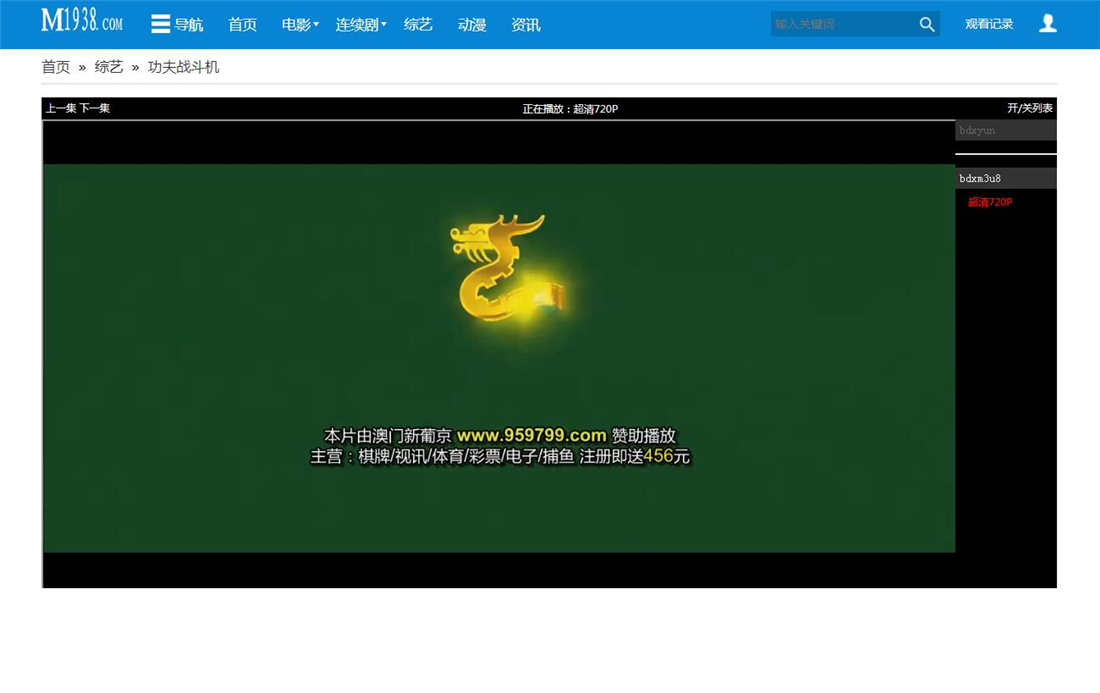Image resolution: width=1100 pixels, height=693 pixels.
Task: Click 综艺 in the breadcrumb trail
Action: click(x=109, y=66)
